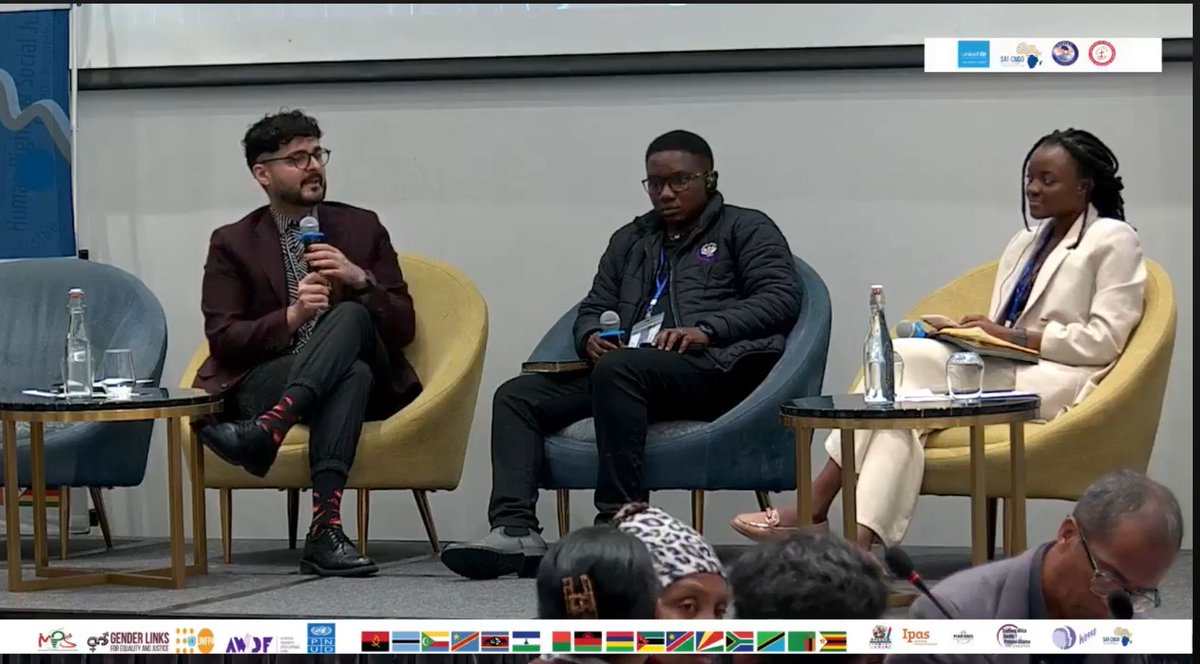The image size is (1200, 664).
Task: Click the orange UNFPA logo
Action: [x=195, y=640]
